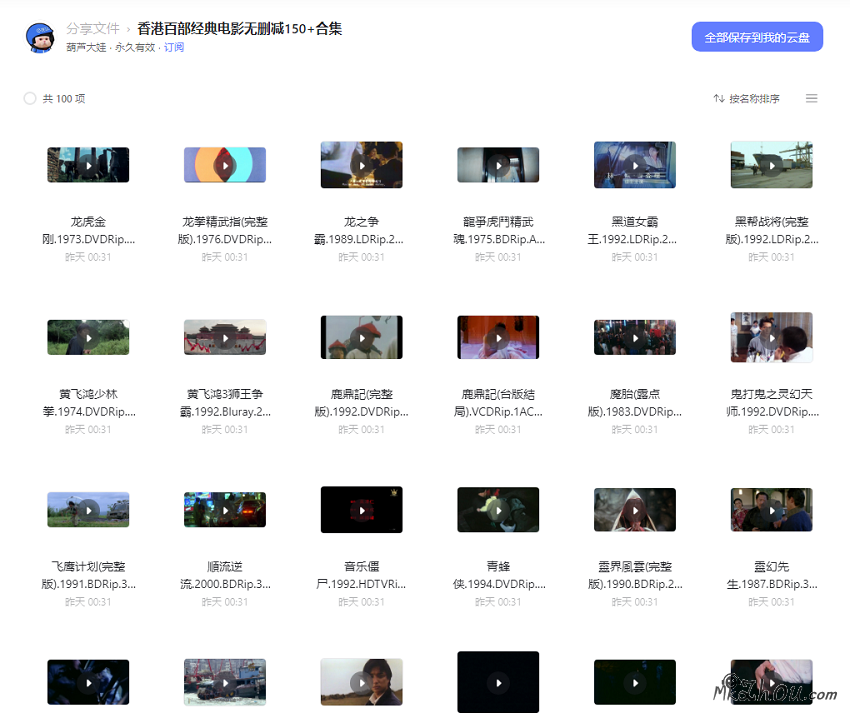Open the 黄飞鸿少林拳 video thumbnail
Viewport: 850px width, 718px height.
(x=88, y=337)
